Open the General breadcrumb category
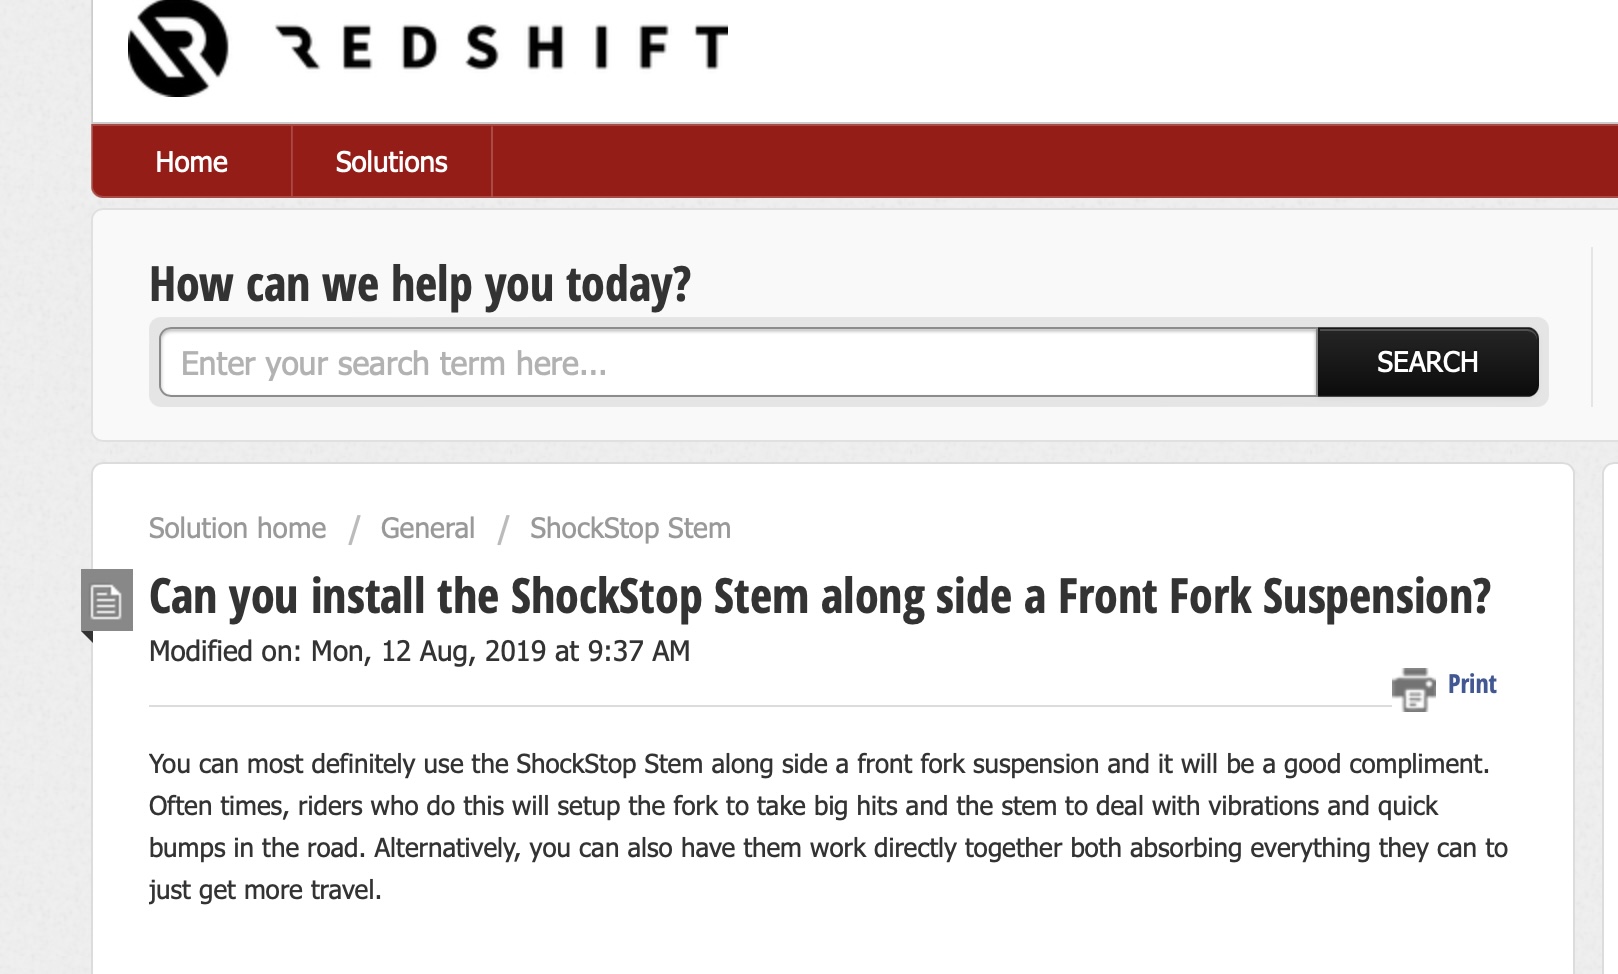 coord(427,528)
